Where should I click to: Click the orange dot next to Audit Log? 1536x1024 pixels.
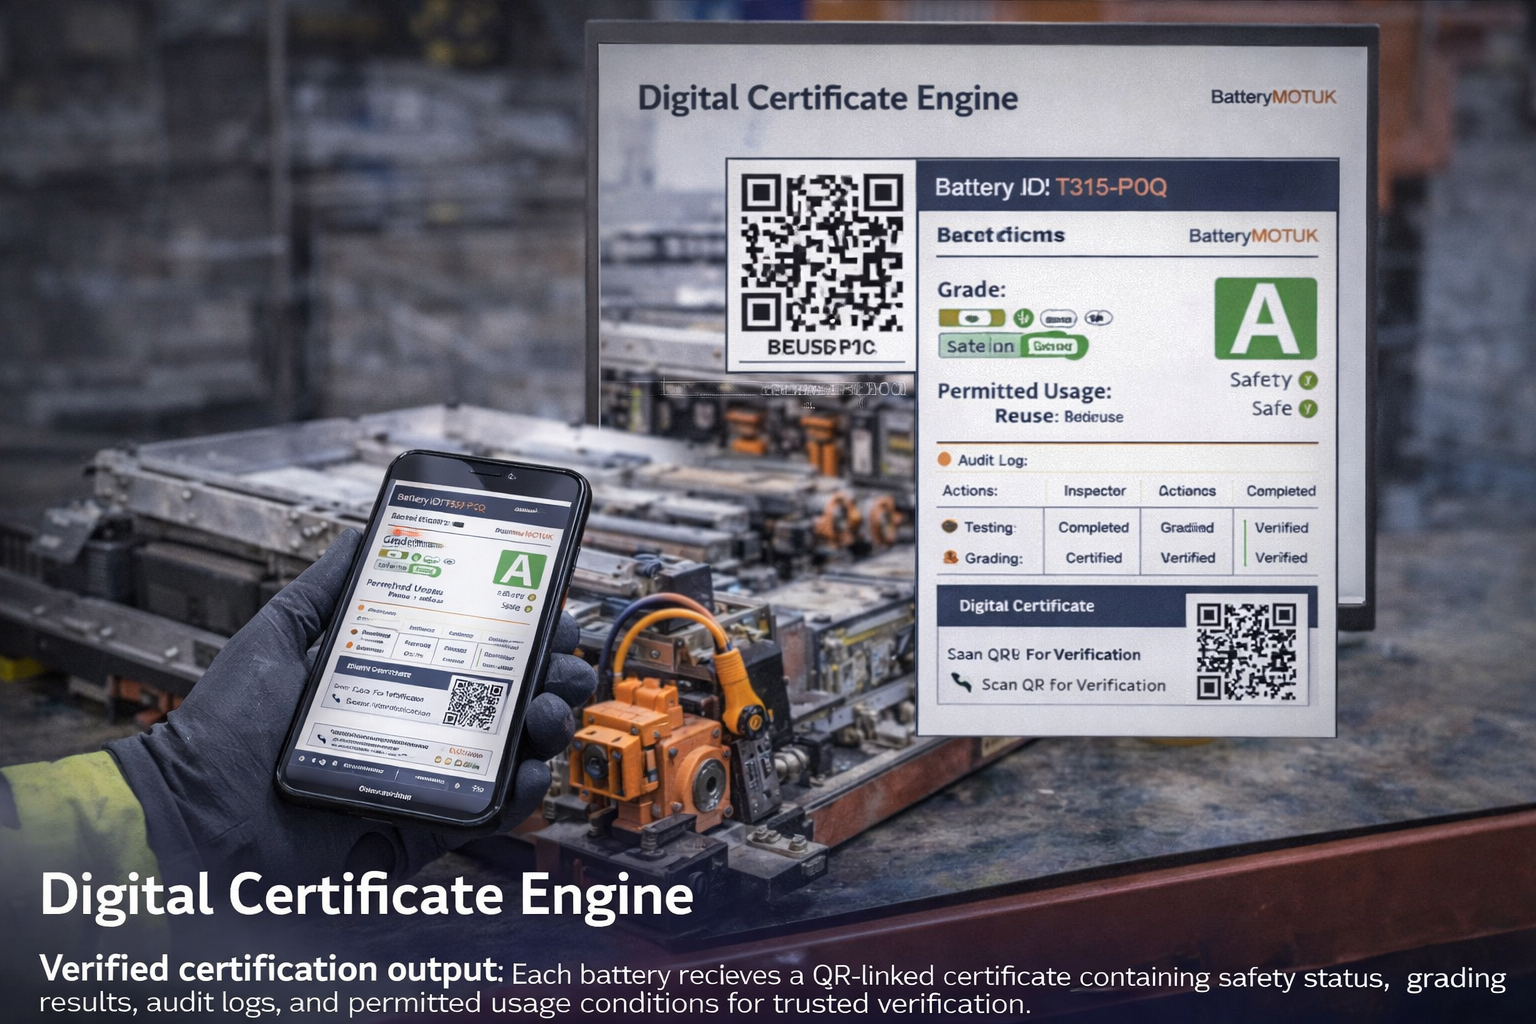944,460
